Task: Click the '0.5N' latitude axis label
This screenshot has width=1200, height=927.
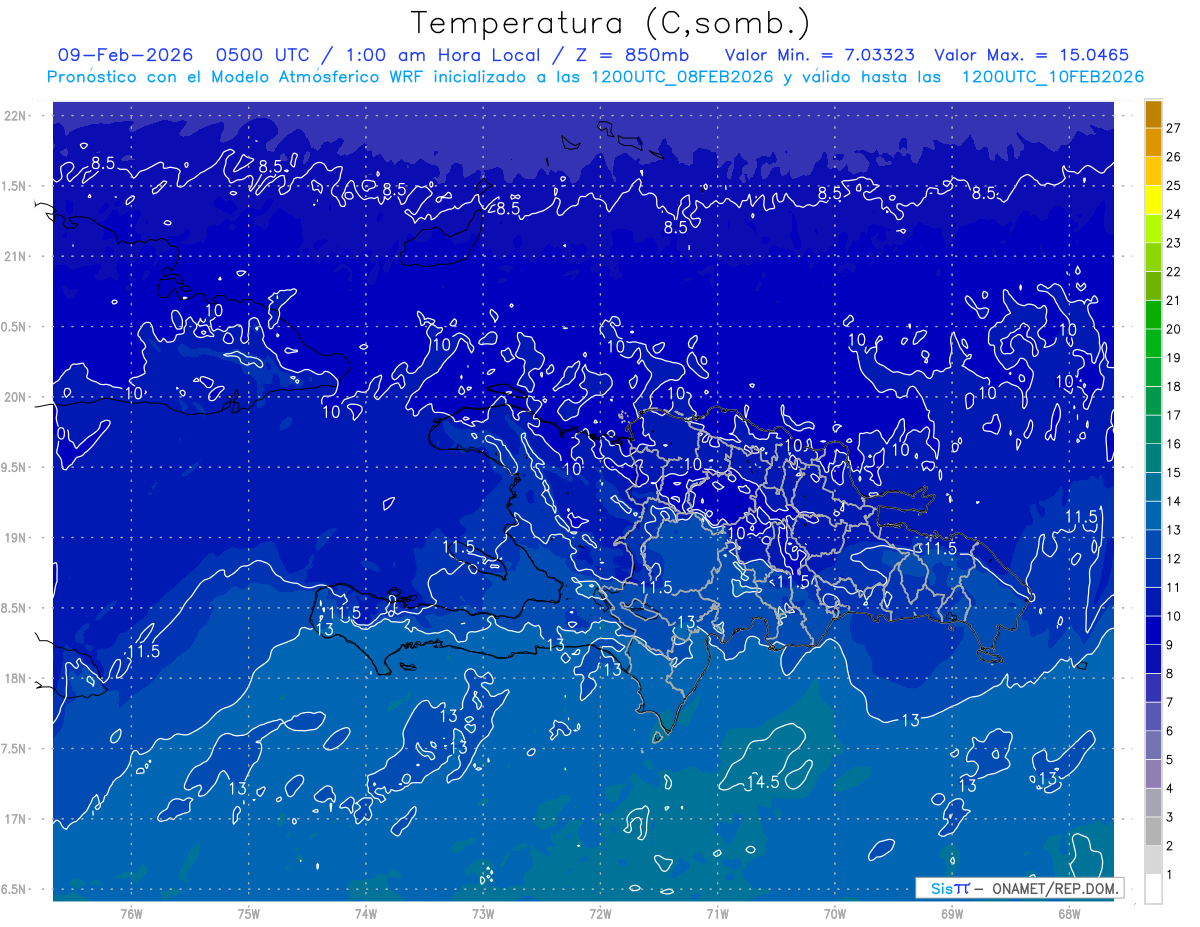Action: tap(15, 327)
